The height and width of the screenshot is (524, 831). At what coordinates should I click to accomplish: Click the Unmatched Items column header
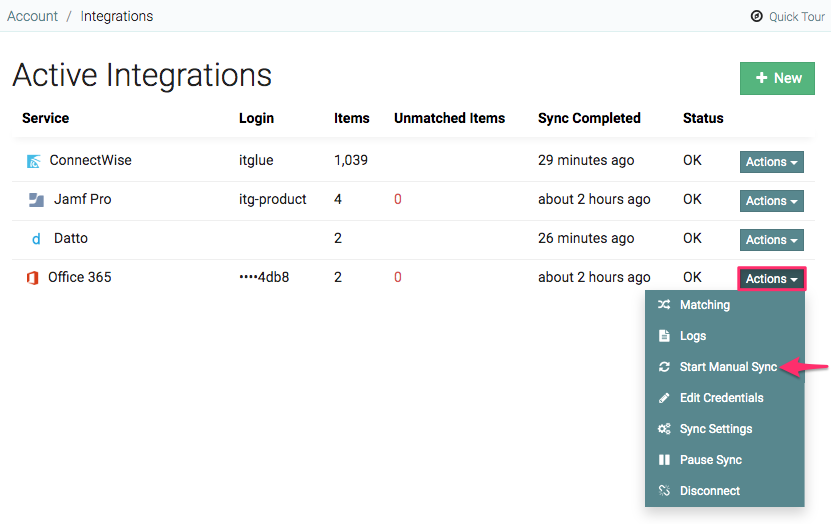coord(449,118)
